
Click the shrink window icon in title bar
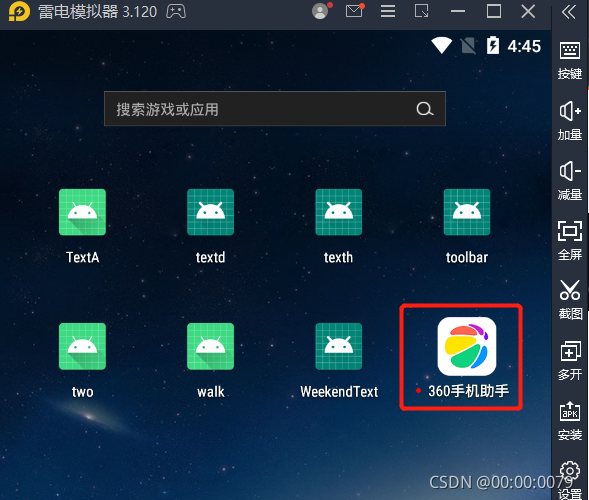tap(421, 11)
